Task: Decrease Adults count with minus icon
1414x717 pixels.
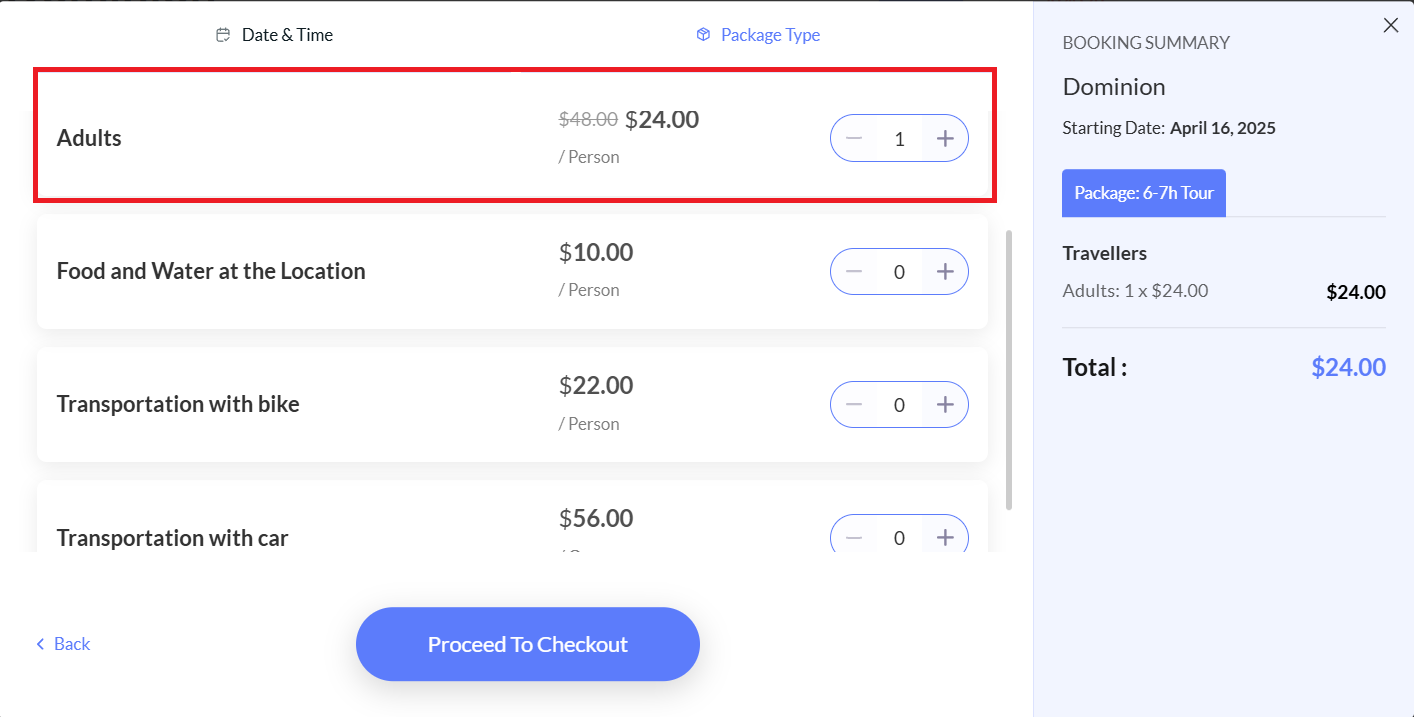Action: 854,138
